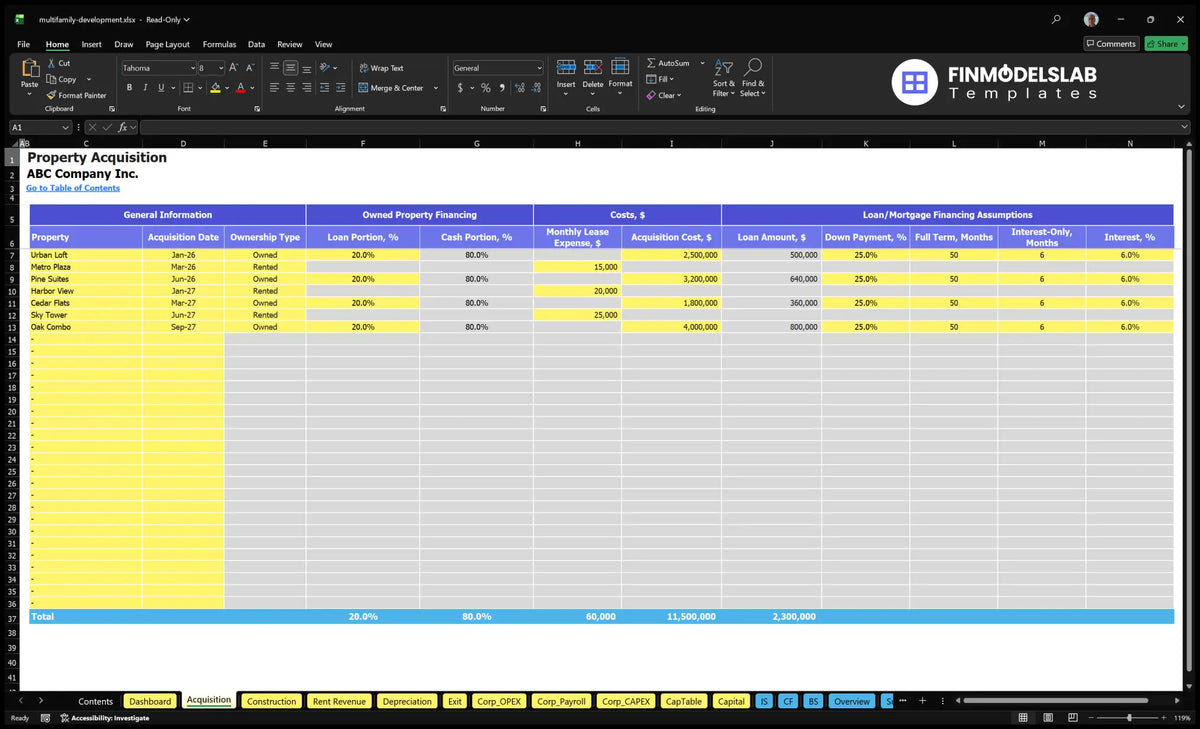Apply accounting dollar format

pyautogui.click(x=460, y=88)
